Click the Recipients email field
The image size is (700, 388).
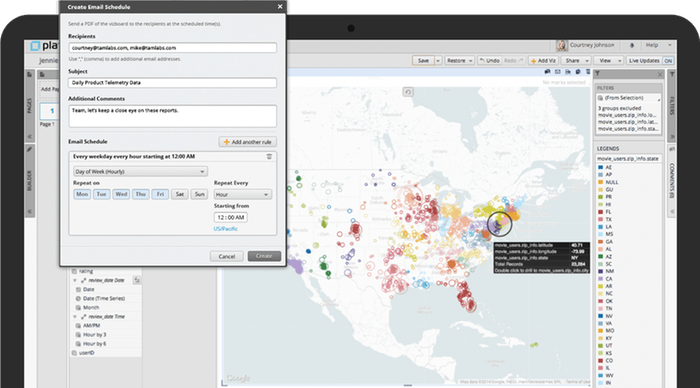click(x=172, y=48)
